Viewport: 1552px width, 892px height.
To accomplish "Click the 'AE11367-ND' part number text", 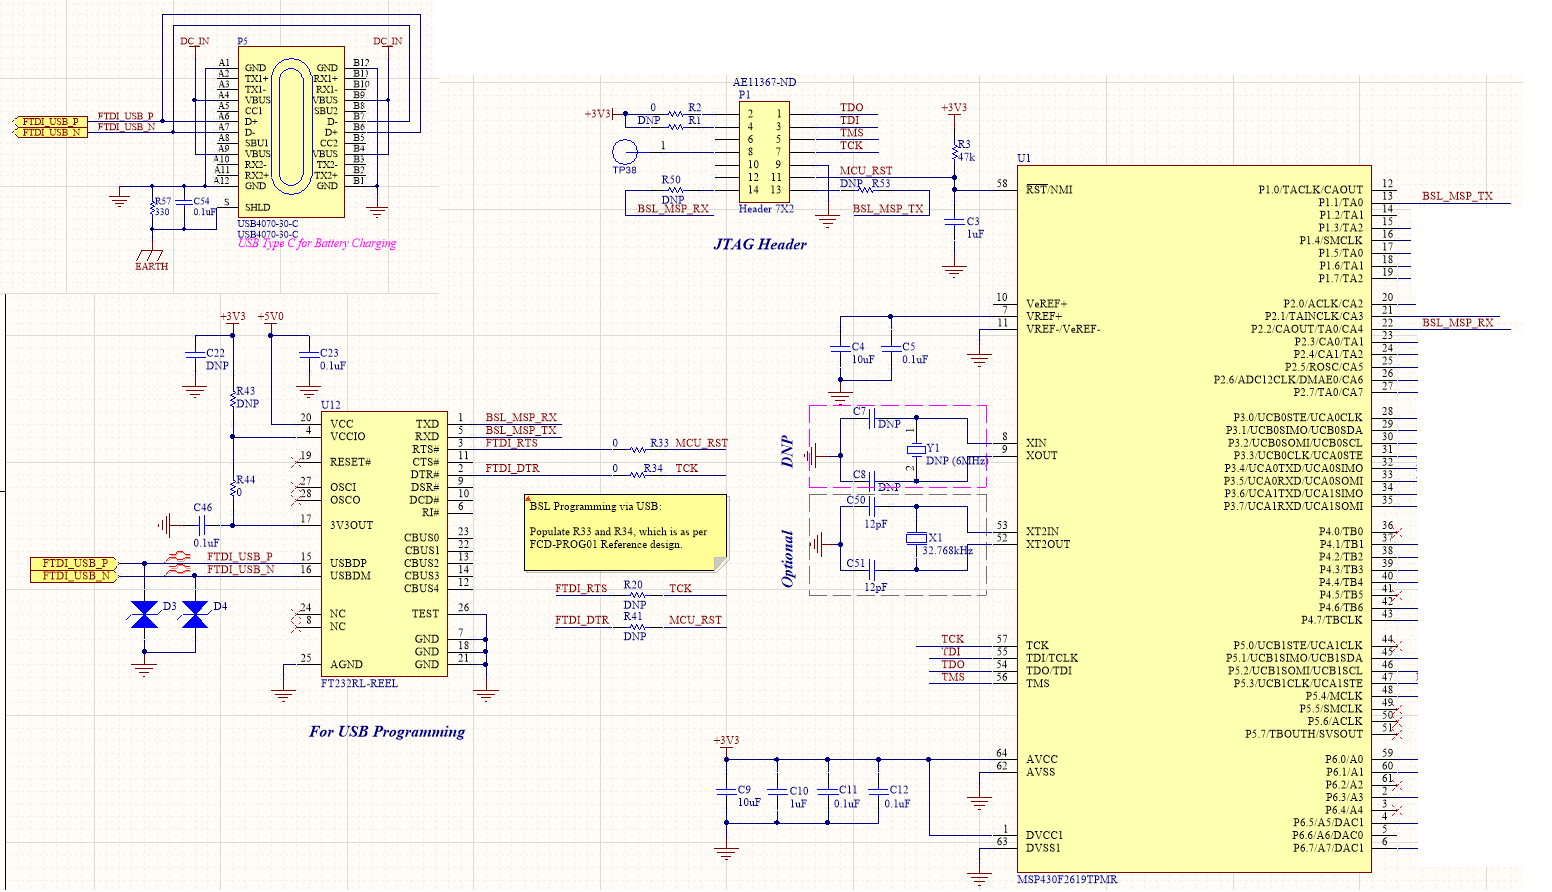I will tap(765, 82).
